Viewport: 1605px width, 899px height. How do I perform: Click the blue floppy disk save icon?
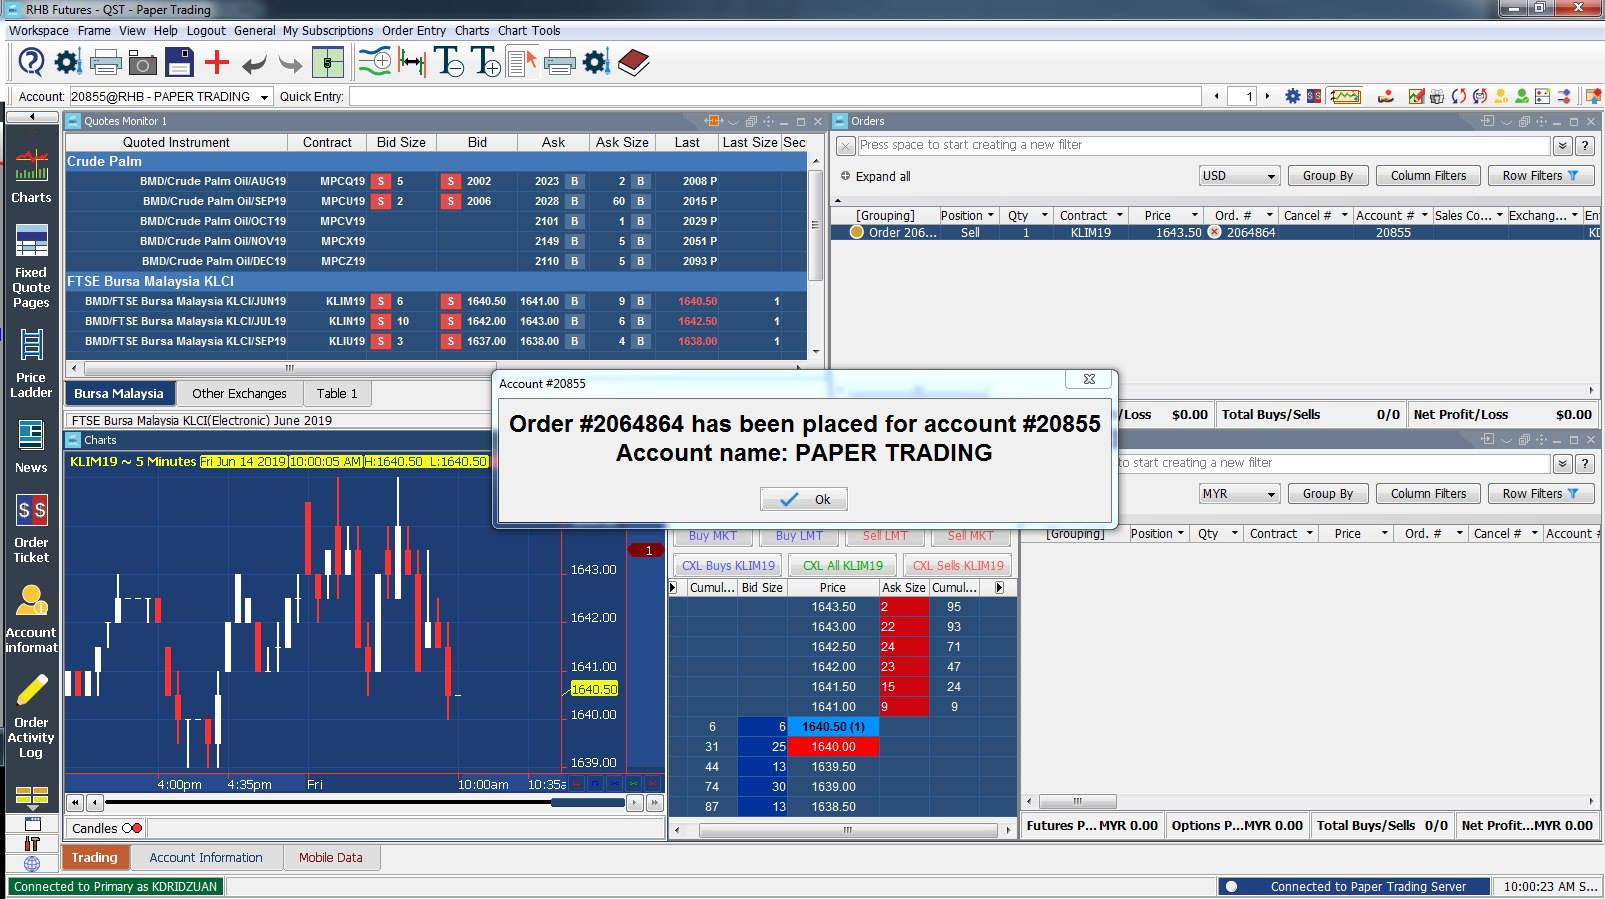(x=179, y=63)
